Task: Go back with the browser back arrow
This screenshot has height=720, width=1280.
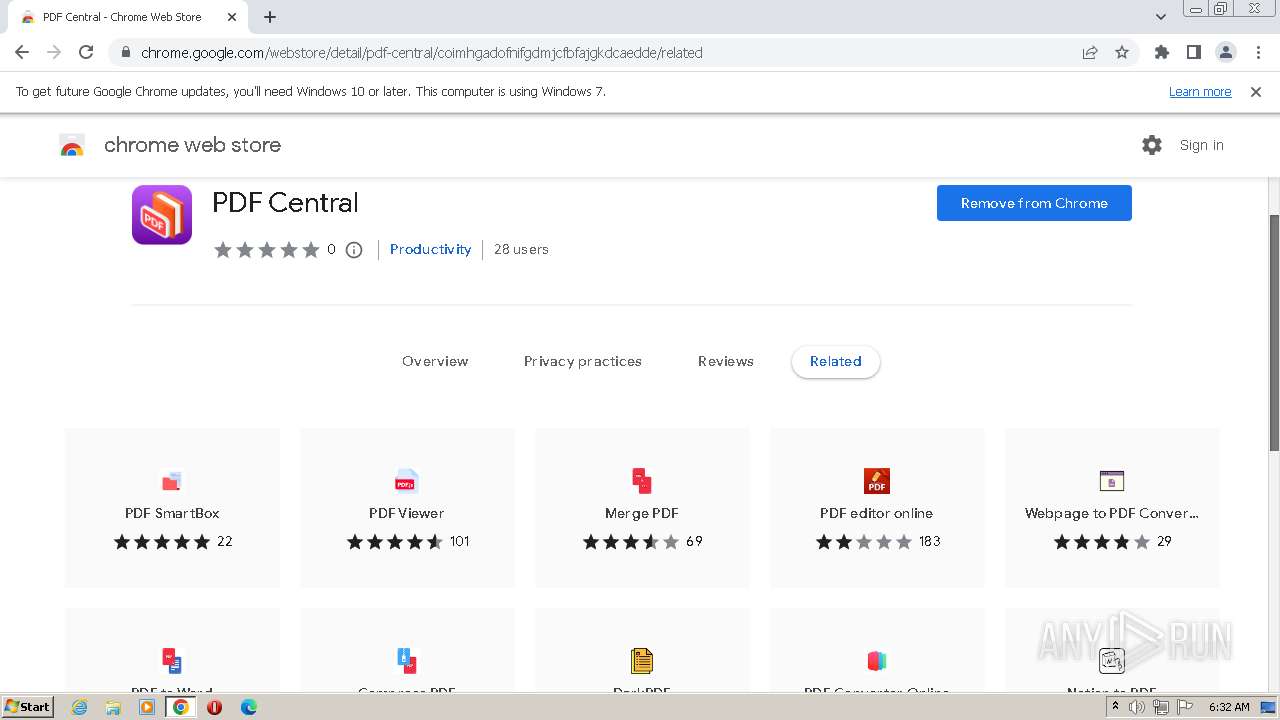Action: (22, 53)
